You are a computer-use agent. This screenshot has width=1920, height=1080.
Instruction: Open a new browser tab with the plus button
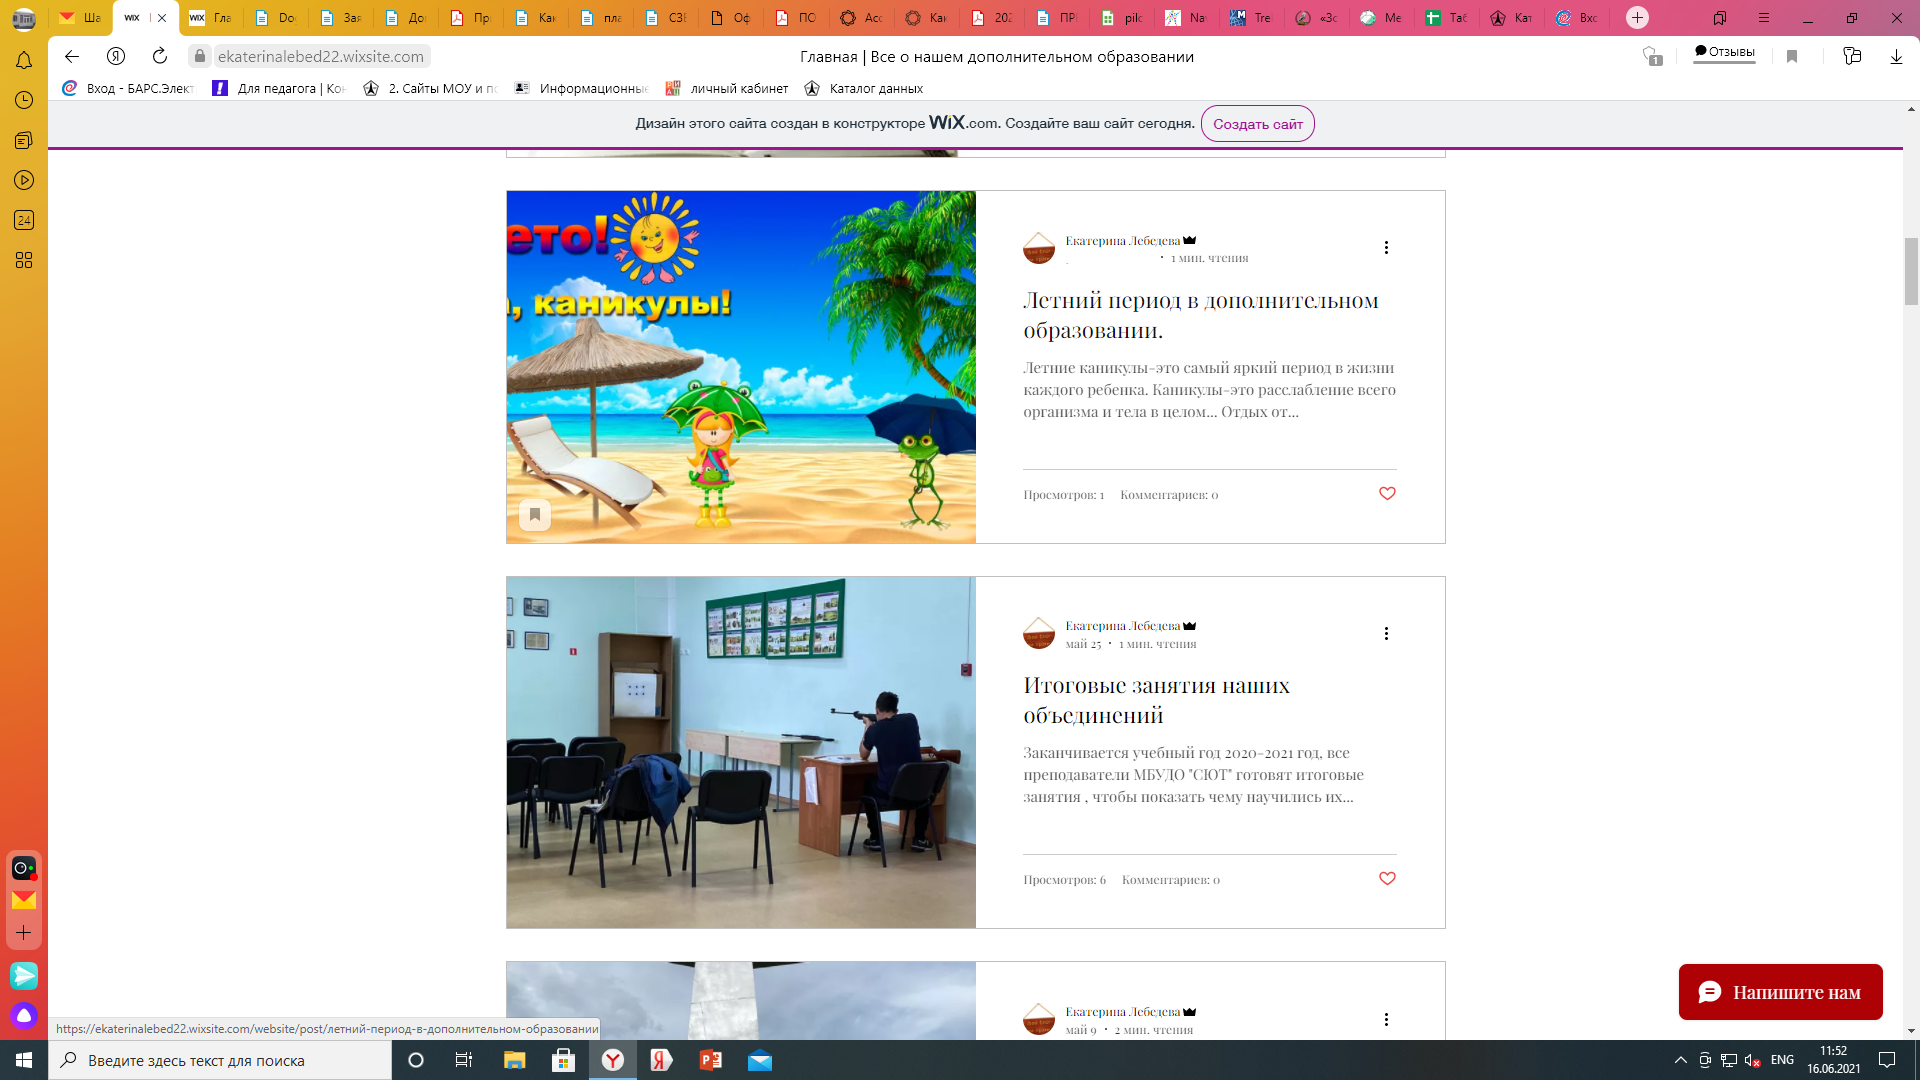pos(1637,17)
